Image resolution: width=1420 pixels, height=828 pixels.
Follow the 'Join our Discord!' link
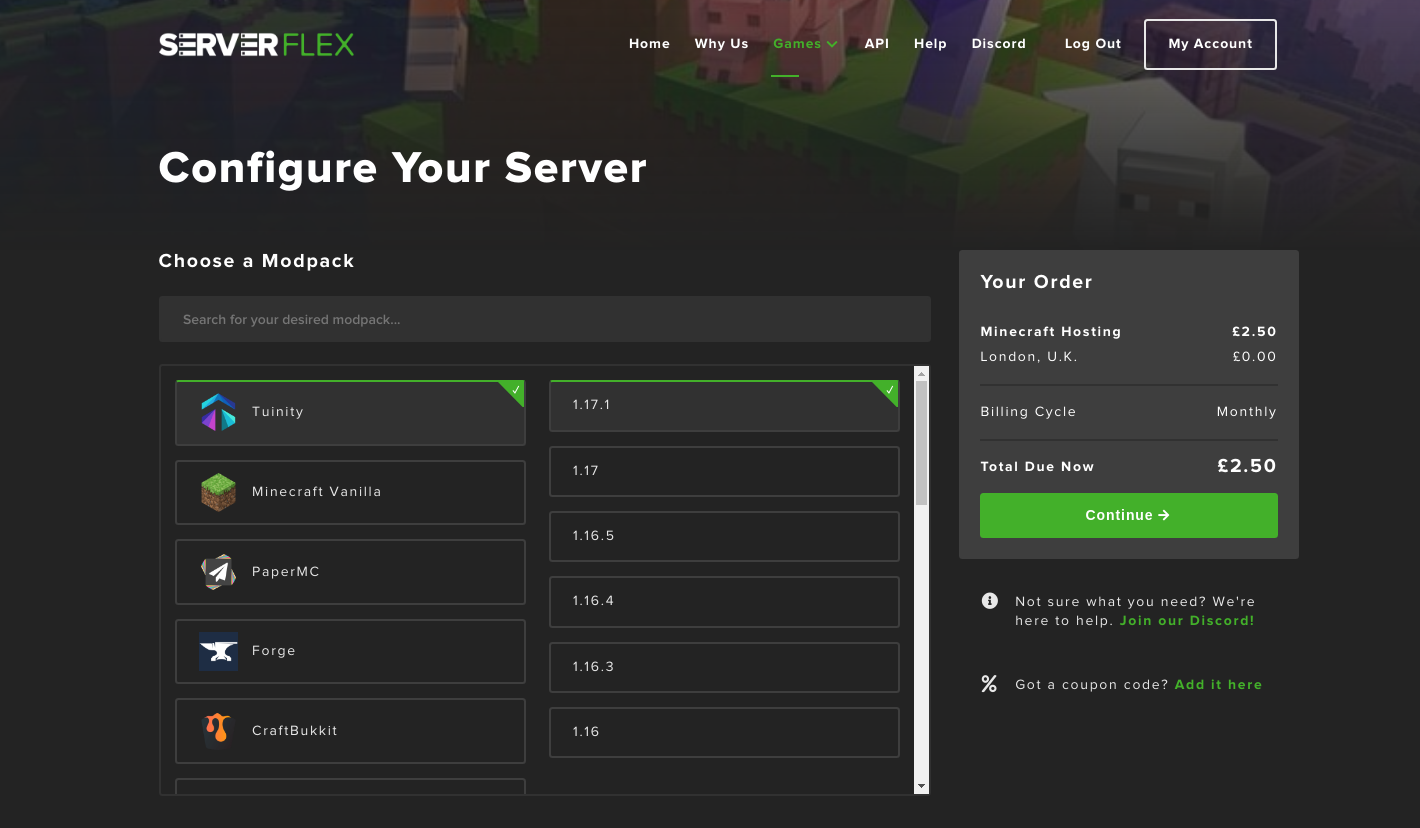(1187, 621)
